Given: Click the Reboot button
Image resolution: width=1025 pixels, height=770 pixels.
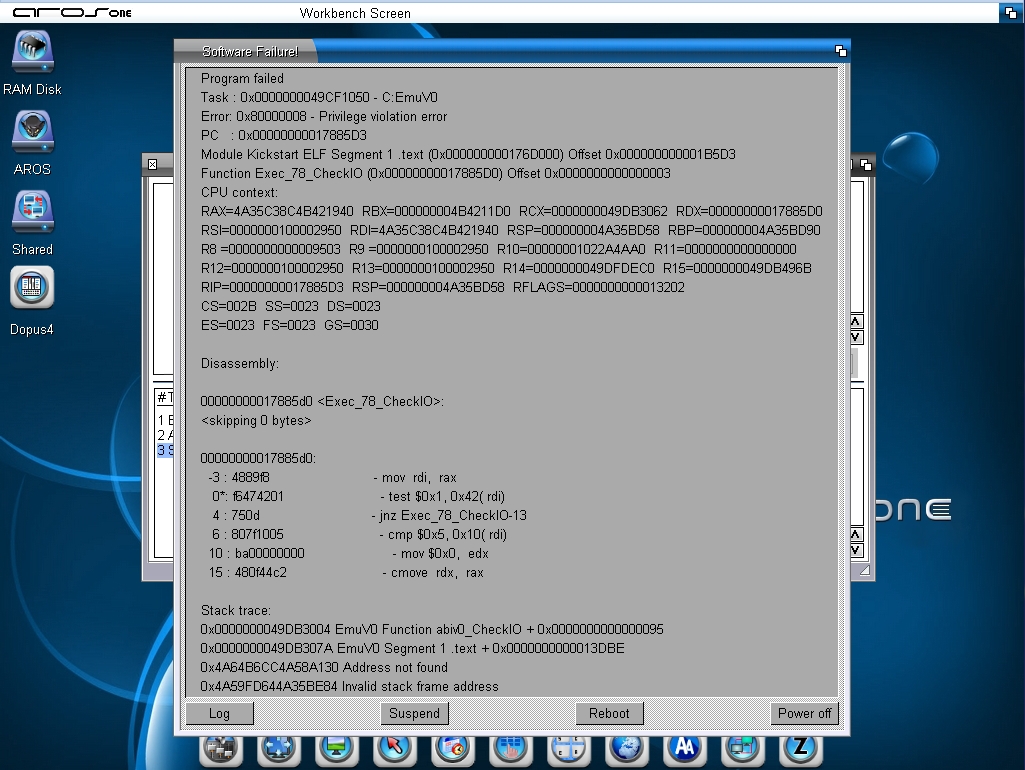Looking at the screenshot, I should (x=609, y=713).
